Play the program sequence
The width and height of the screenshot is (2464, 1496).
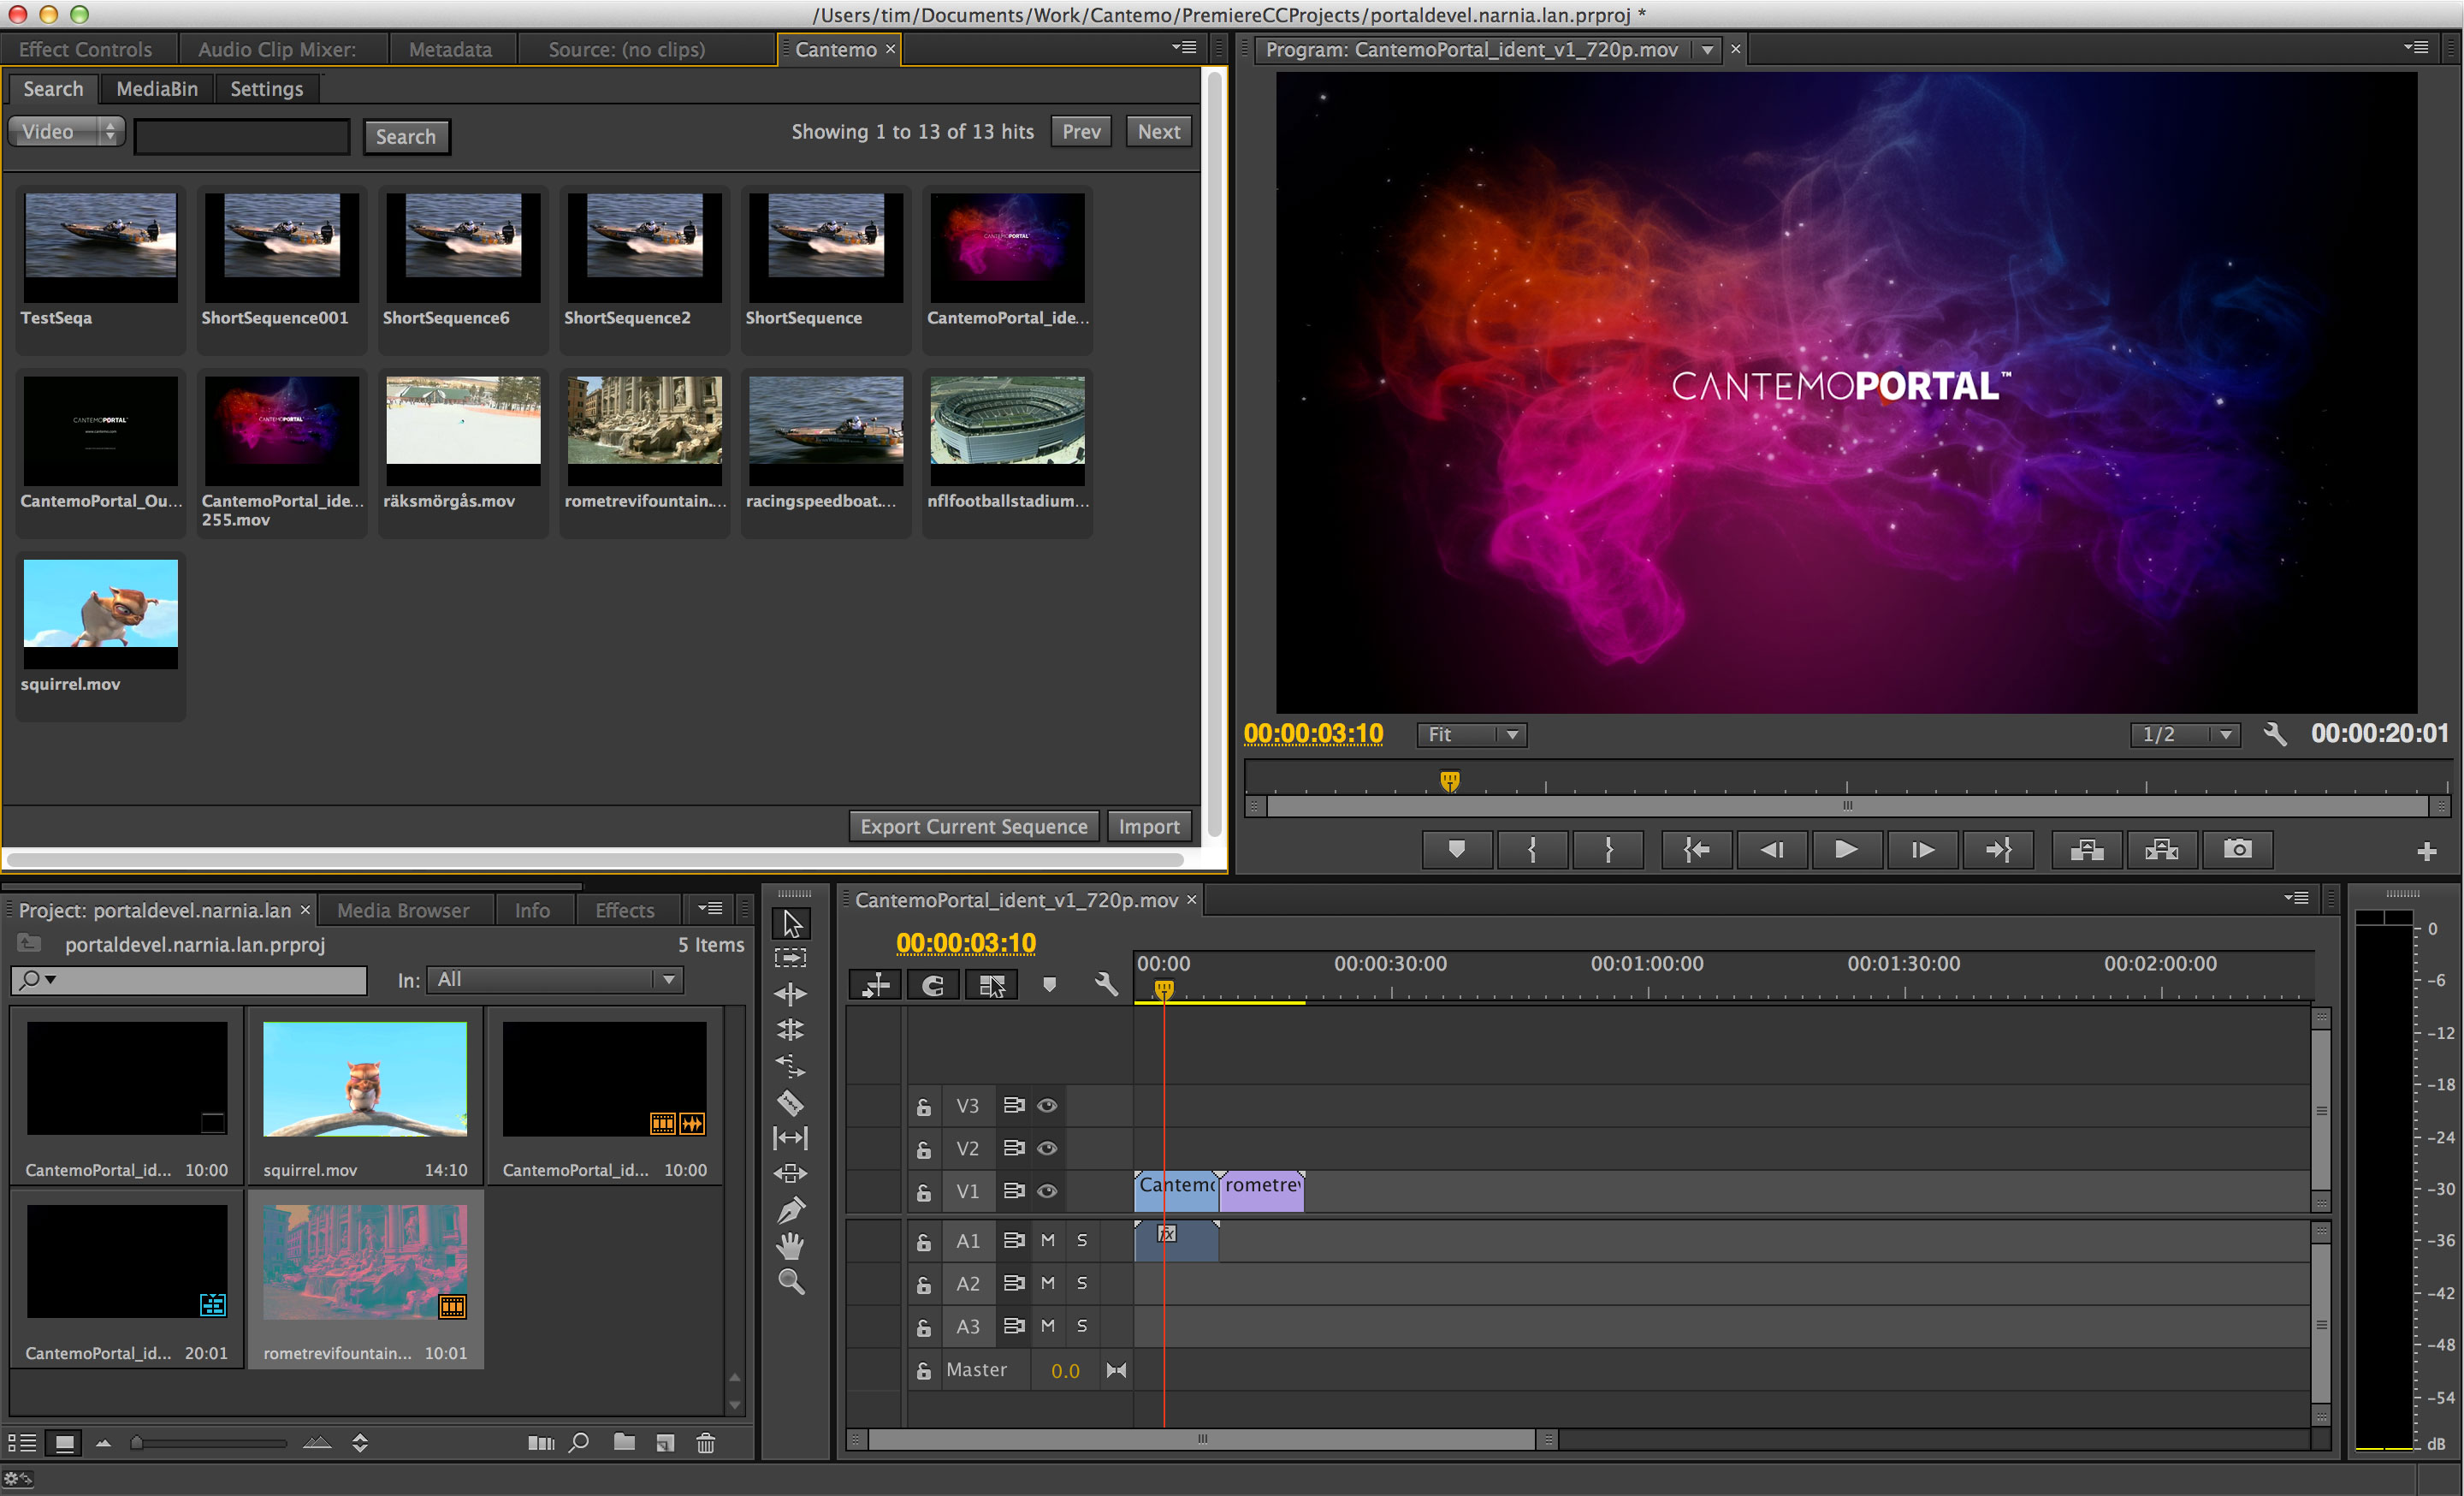click(1846, 850)
